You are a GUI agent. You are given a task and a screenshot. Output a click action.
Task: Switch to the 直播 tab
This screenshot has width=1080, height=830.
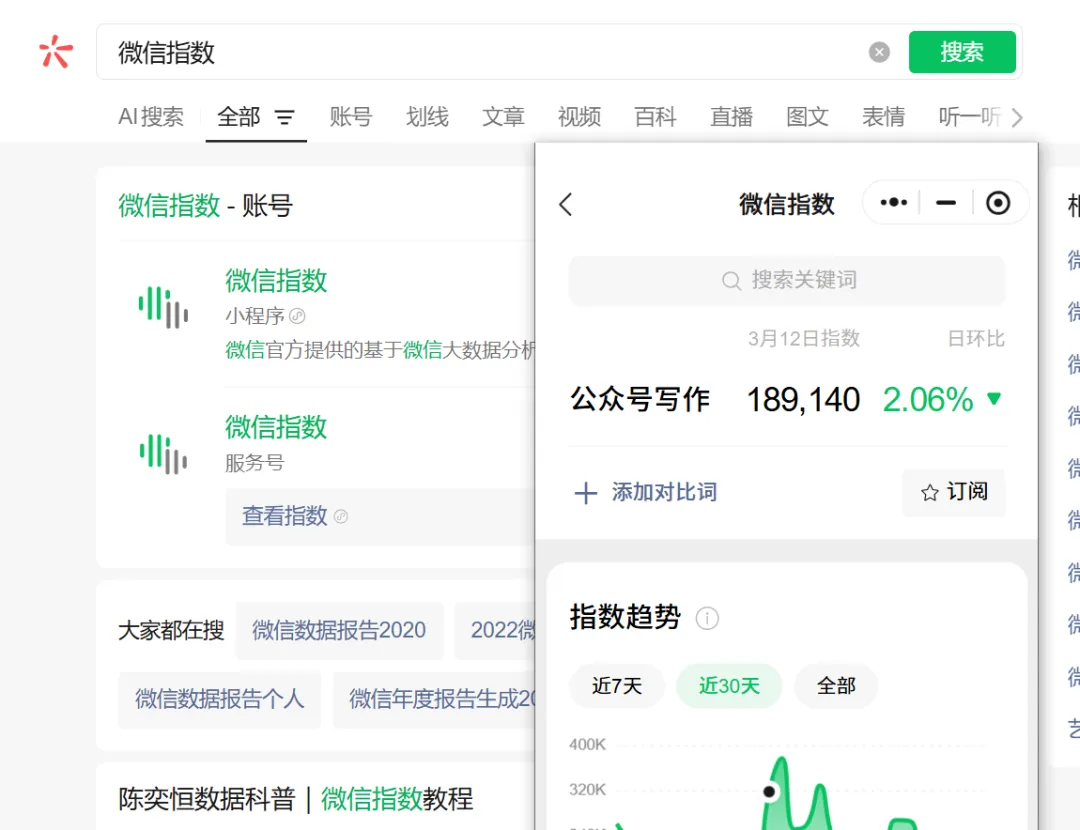click(x=731, y=117)
